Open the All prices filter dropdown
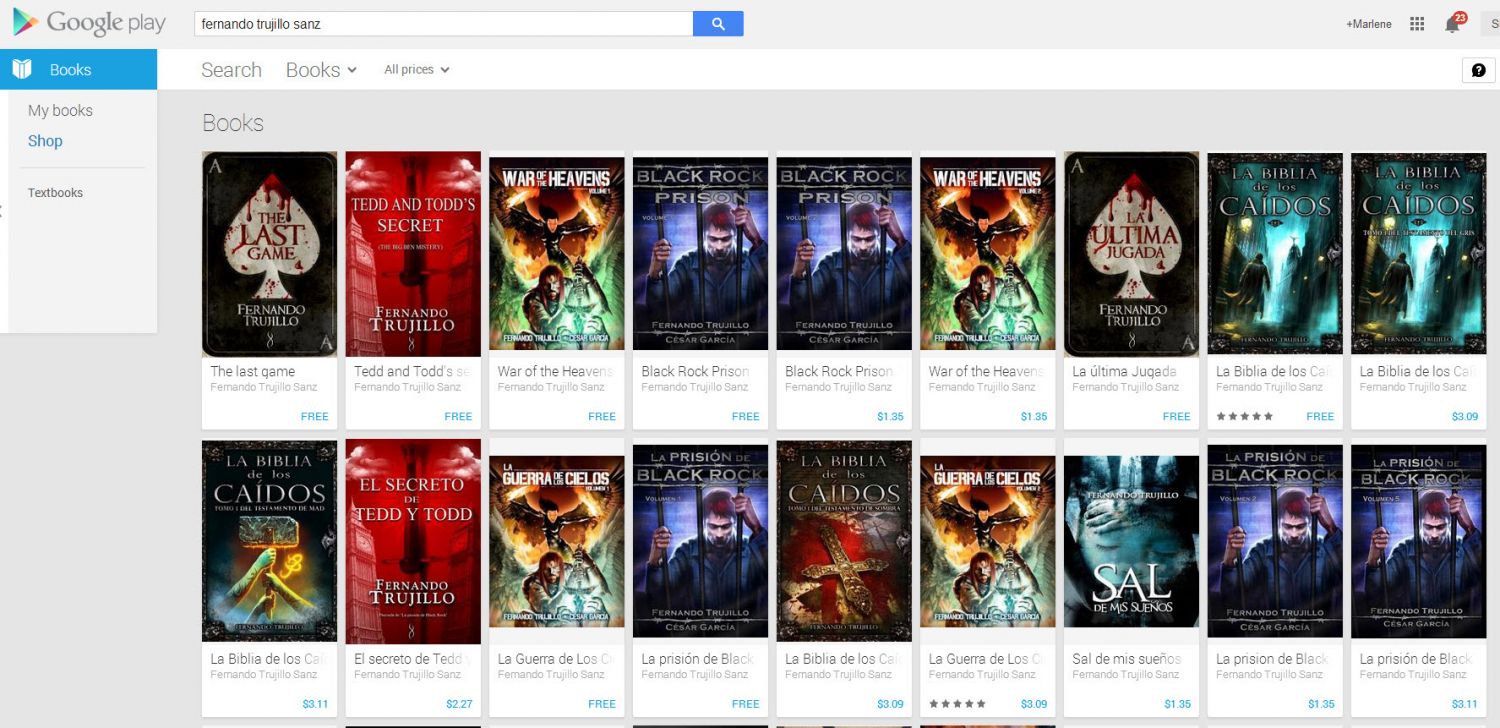1500x728 pixels. [416, 69]
